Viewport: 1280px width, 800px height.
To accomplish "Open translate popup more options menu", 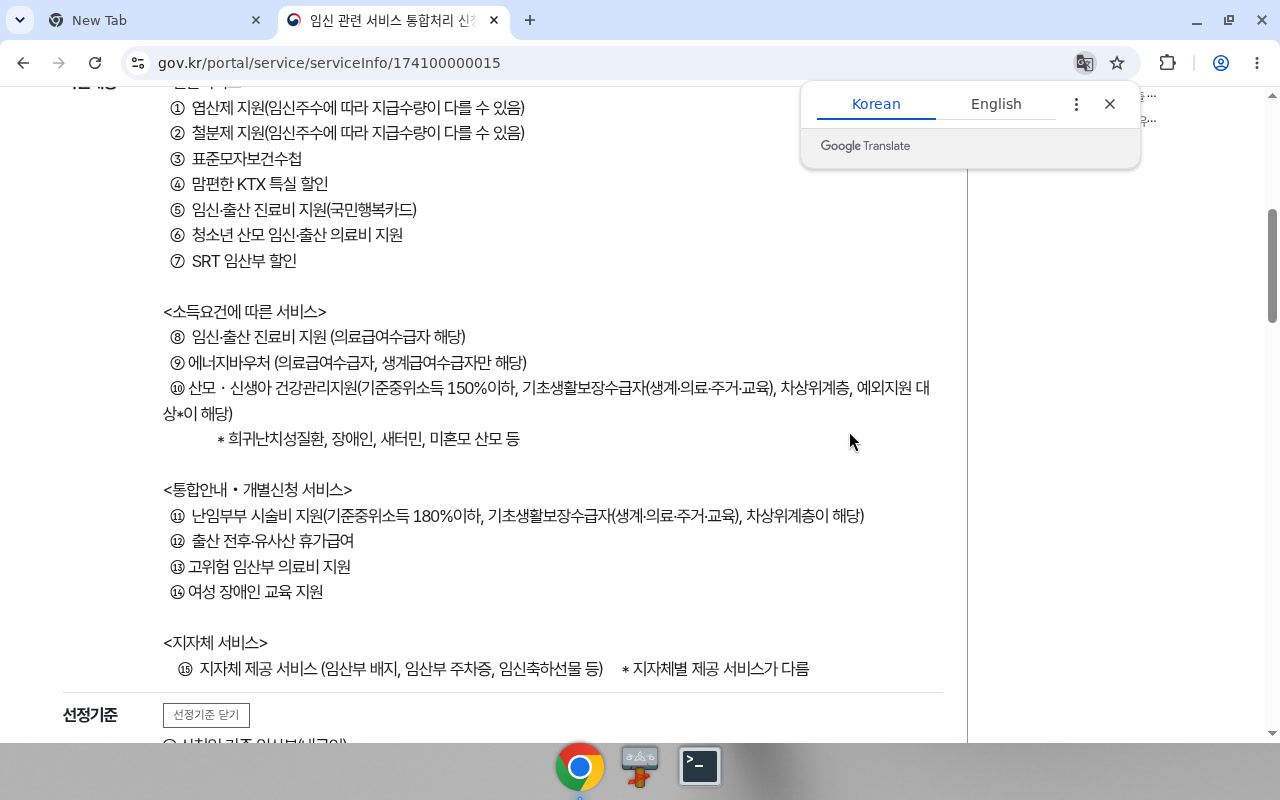I will pos(1076,104).
